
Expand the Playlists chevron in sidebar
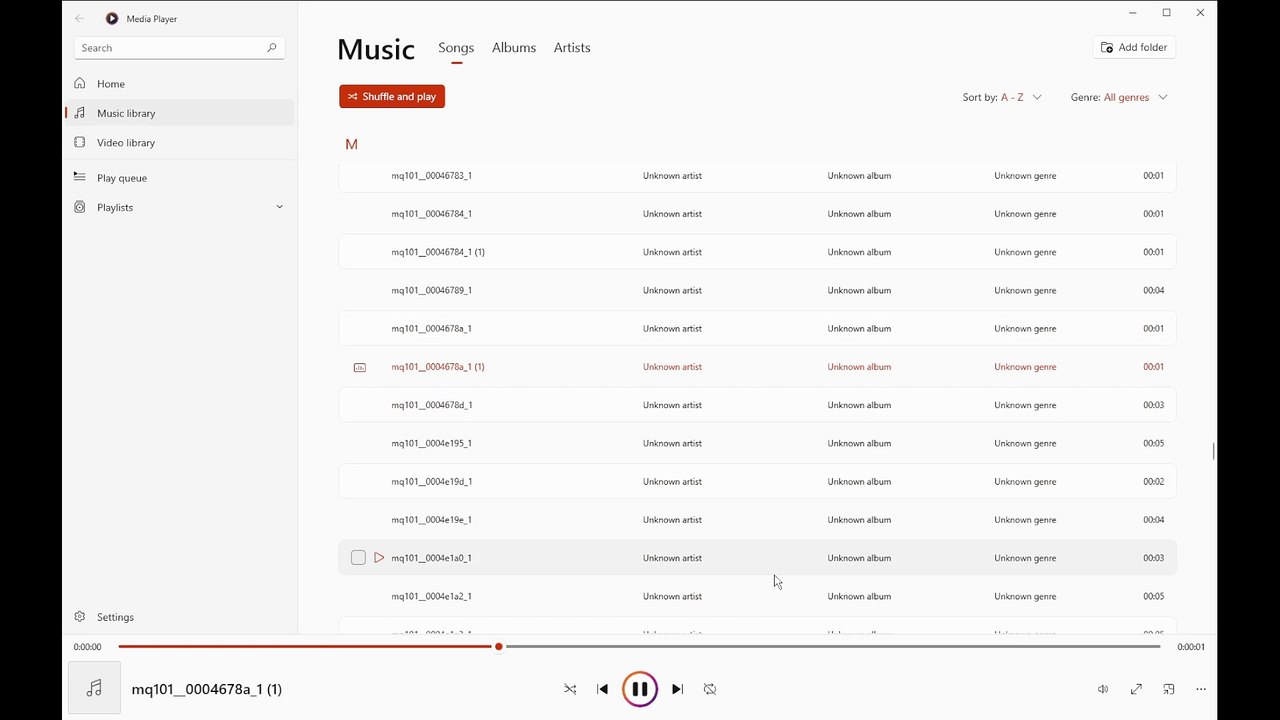tap(279, 207)
